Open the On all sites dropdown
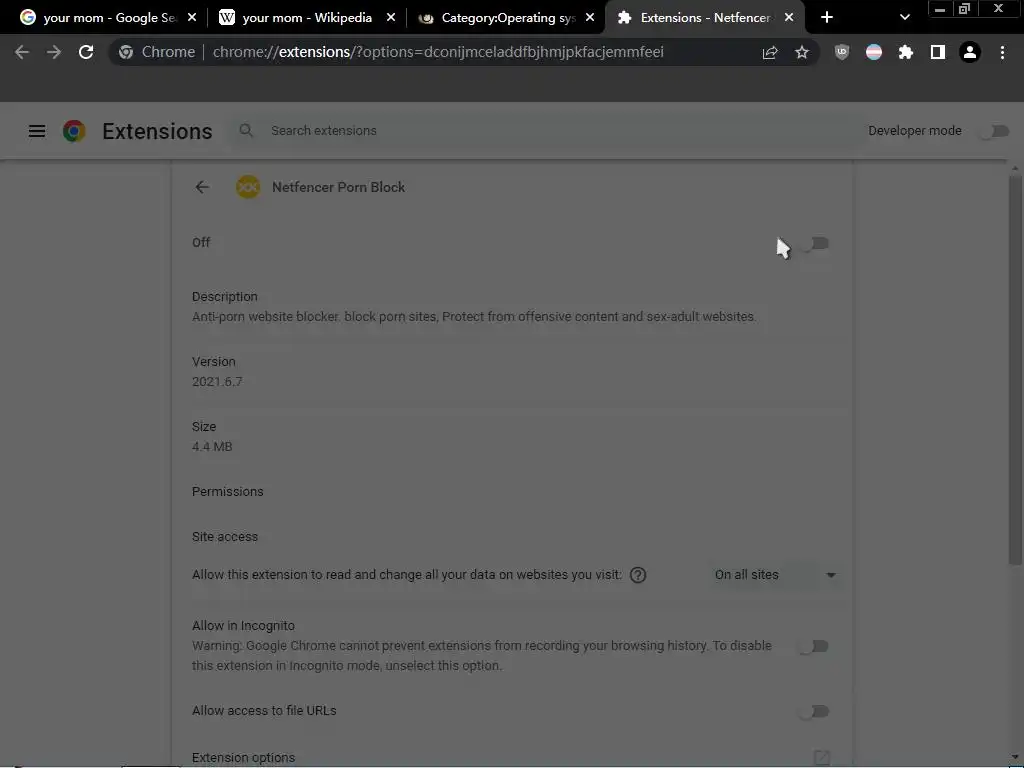 pos(774,575)
